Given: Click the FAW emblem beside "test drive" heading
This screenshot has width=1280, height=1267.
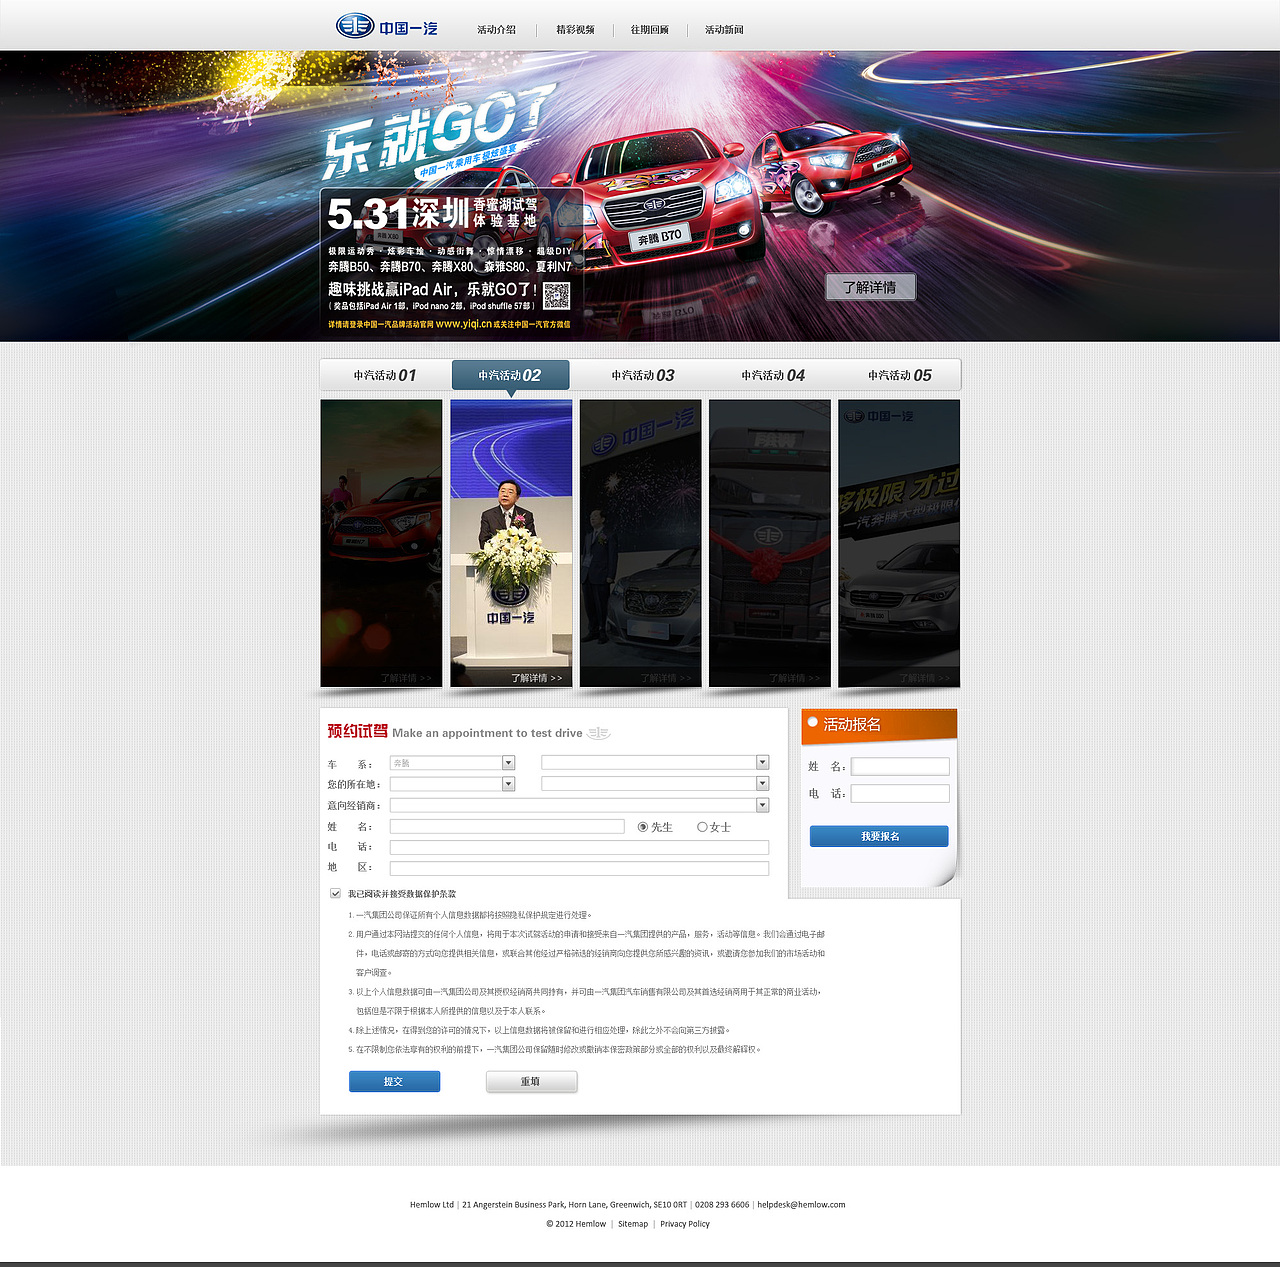Looking at the screenshot, I should click(597, 732).
